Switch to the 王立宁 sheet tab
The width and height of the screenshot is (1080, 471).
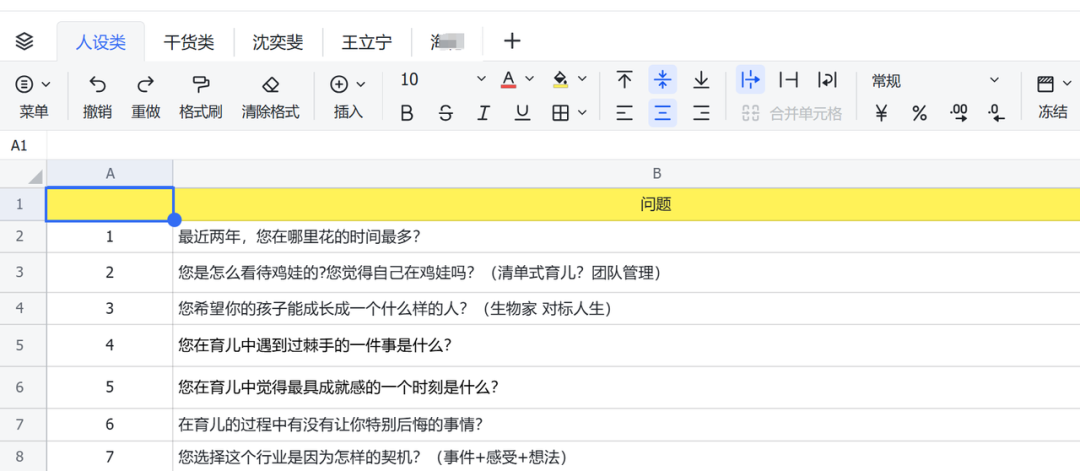click(x=366, y=42)
